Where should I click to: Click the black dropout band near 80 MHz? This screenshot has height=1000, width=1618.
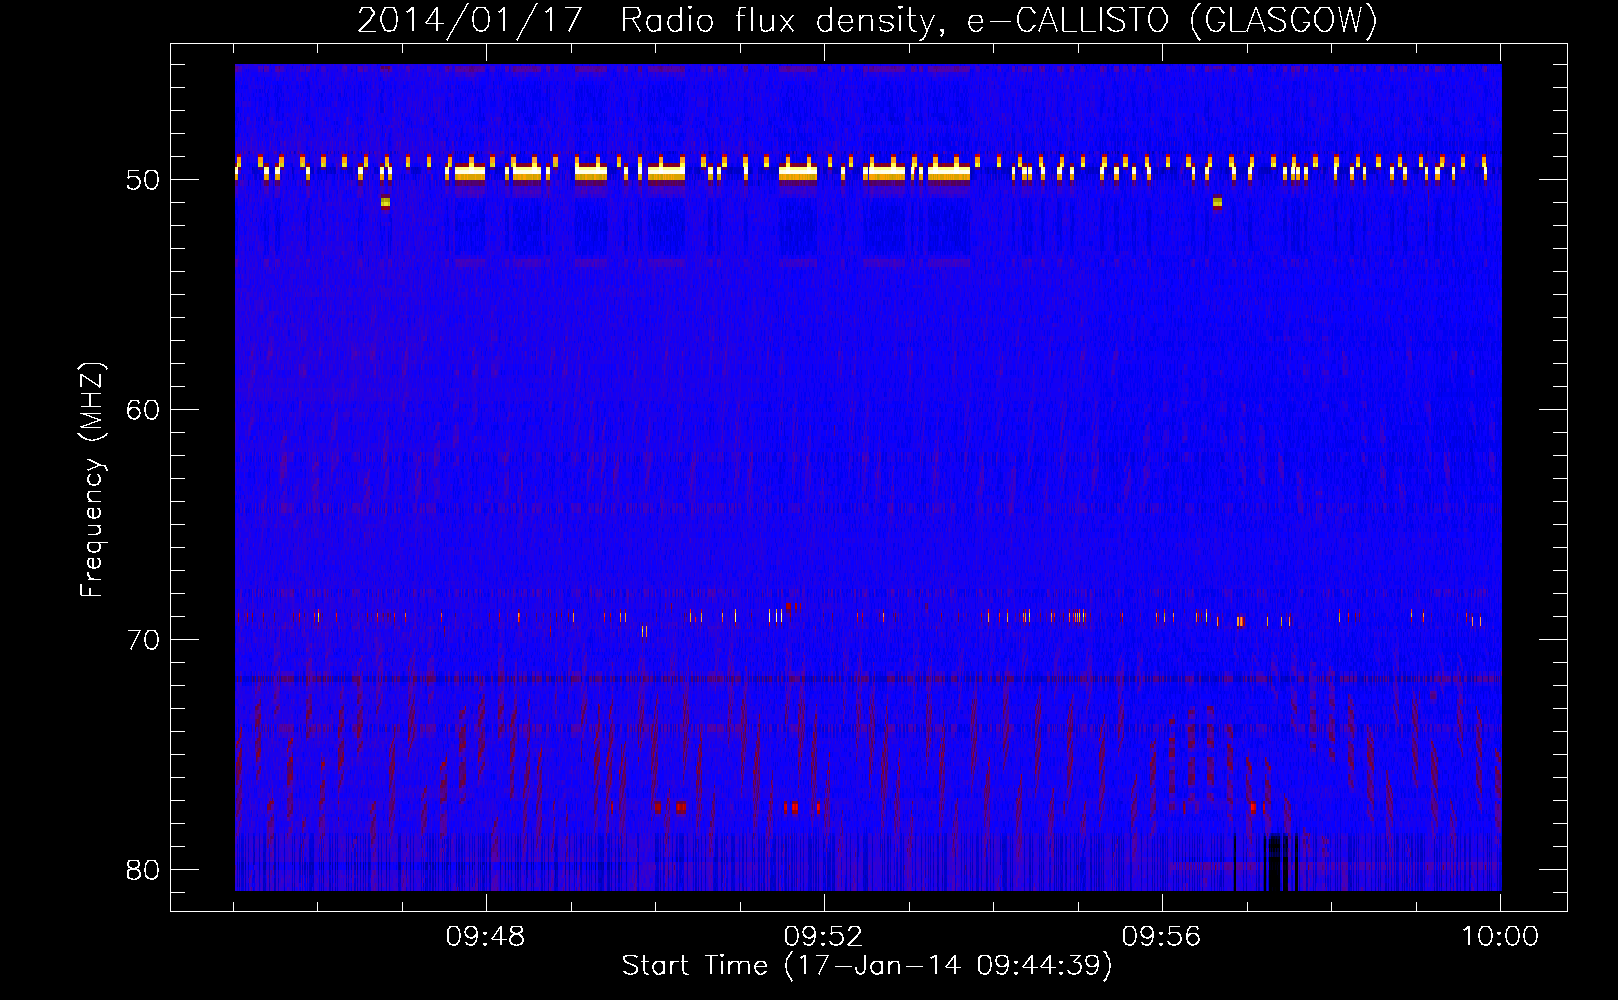point(1275,862)
